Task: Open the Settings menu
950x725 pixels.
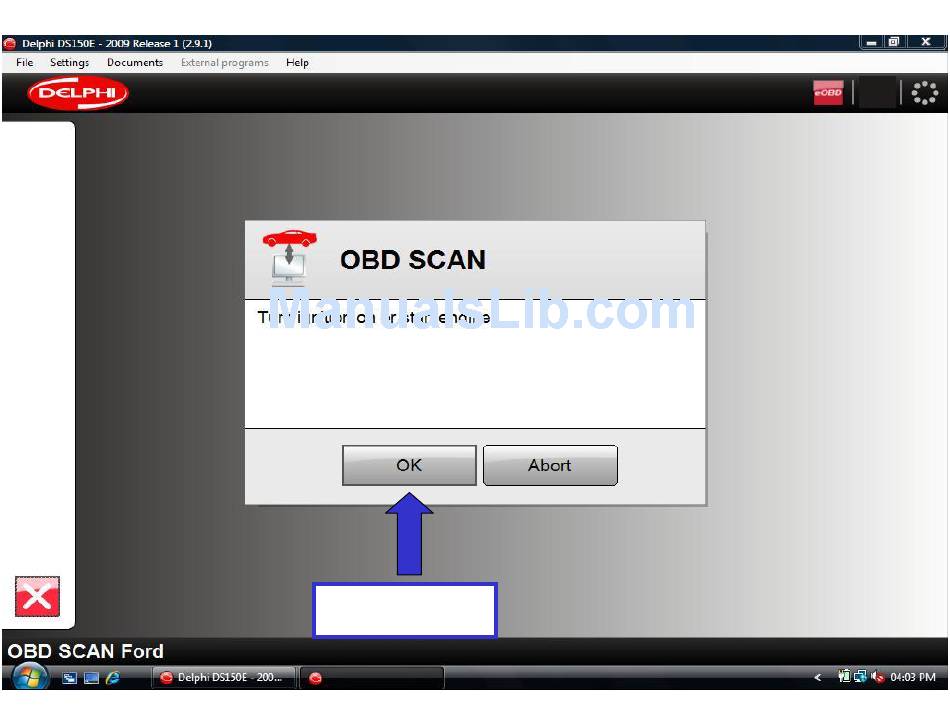Action: pyautogui.click(x=69, y=62)
